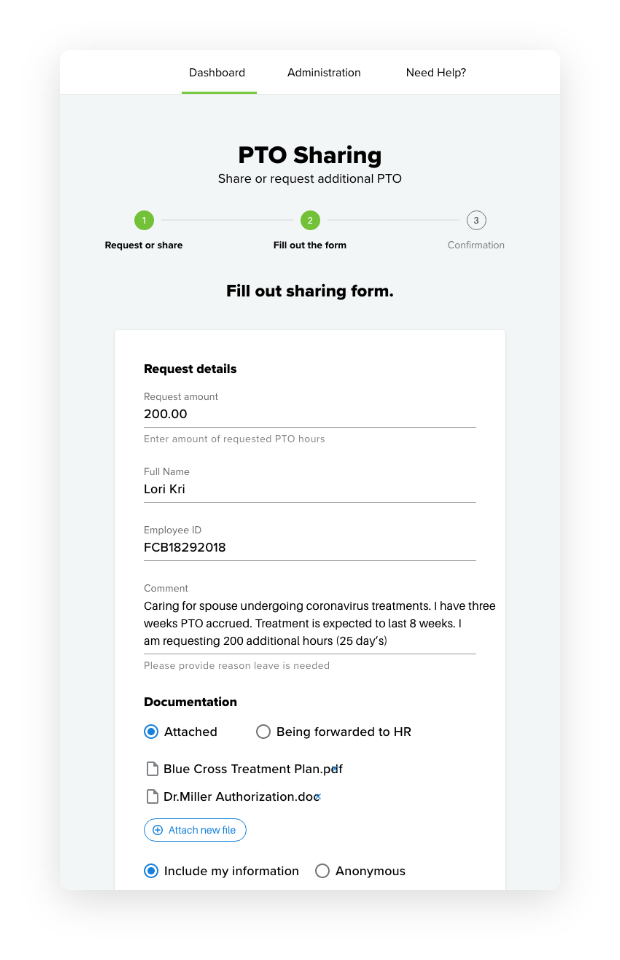This screenshot has height=960, width=620.
Task: Click the plus icon inside Attach new file
Action: pos(159,830)
